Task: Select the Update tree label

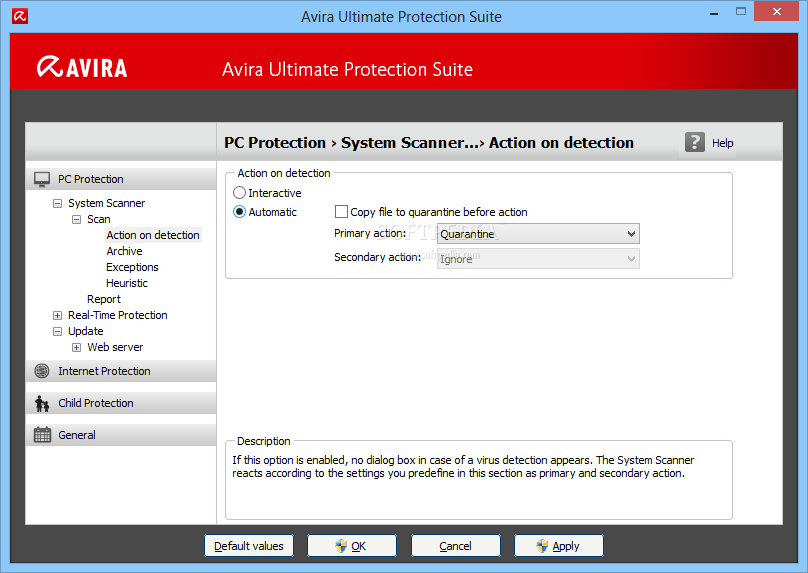Action: [x=86, y=331]
